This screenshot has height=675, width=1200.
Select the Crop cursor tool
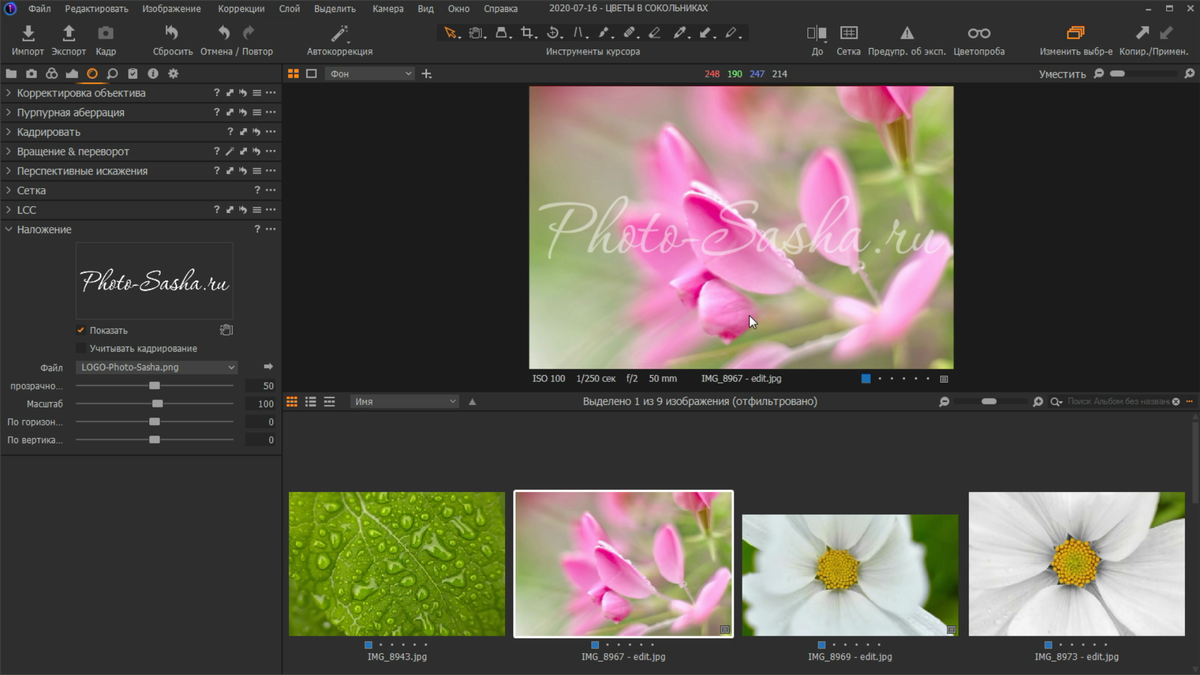527,33
